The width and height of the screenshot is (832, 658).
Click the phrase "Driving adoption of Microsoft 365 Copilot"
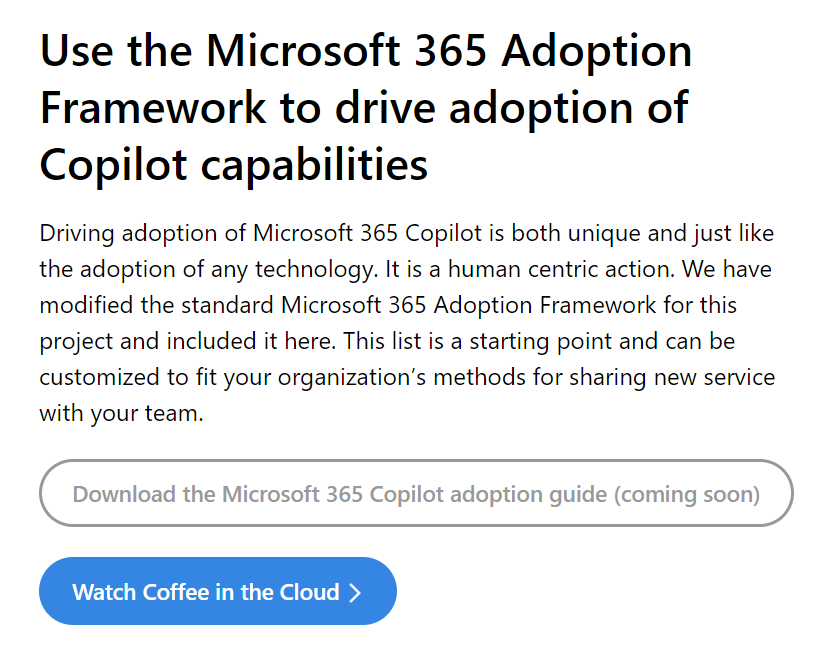[x=261, y=233]
